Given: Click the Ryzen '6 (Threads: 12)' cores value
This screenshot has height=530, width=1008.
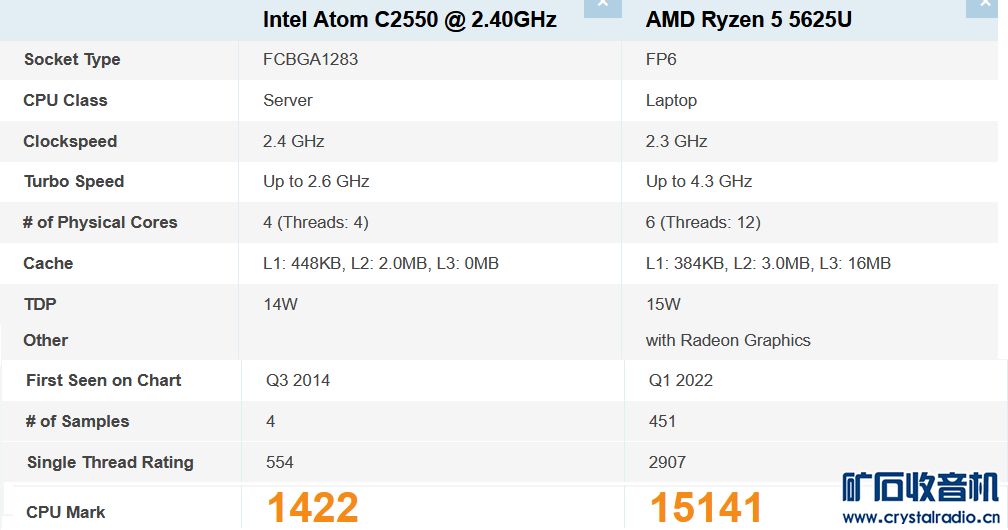Looking at the screenshot, I should coord(703,222).
